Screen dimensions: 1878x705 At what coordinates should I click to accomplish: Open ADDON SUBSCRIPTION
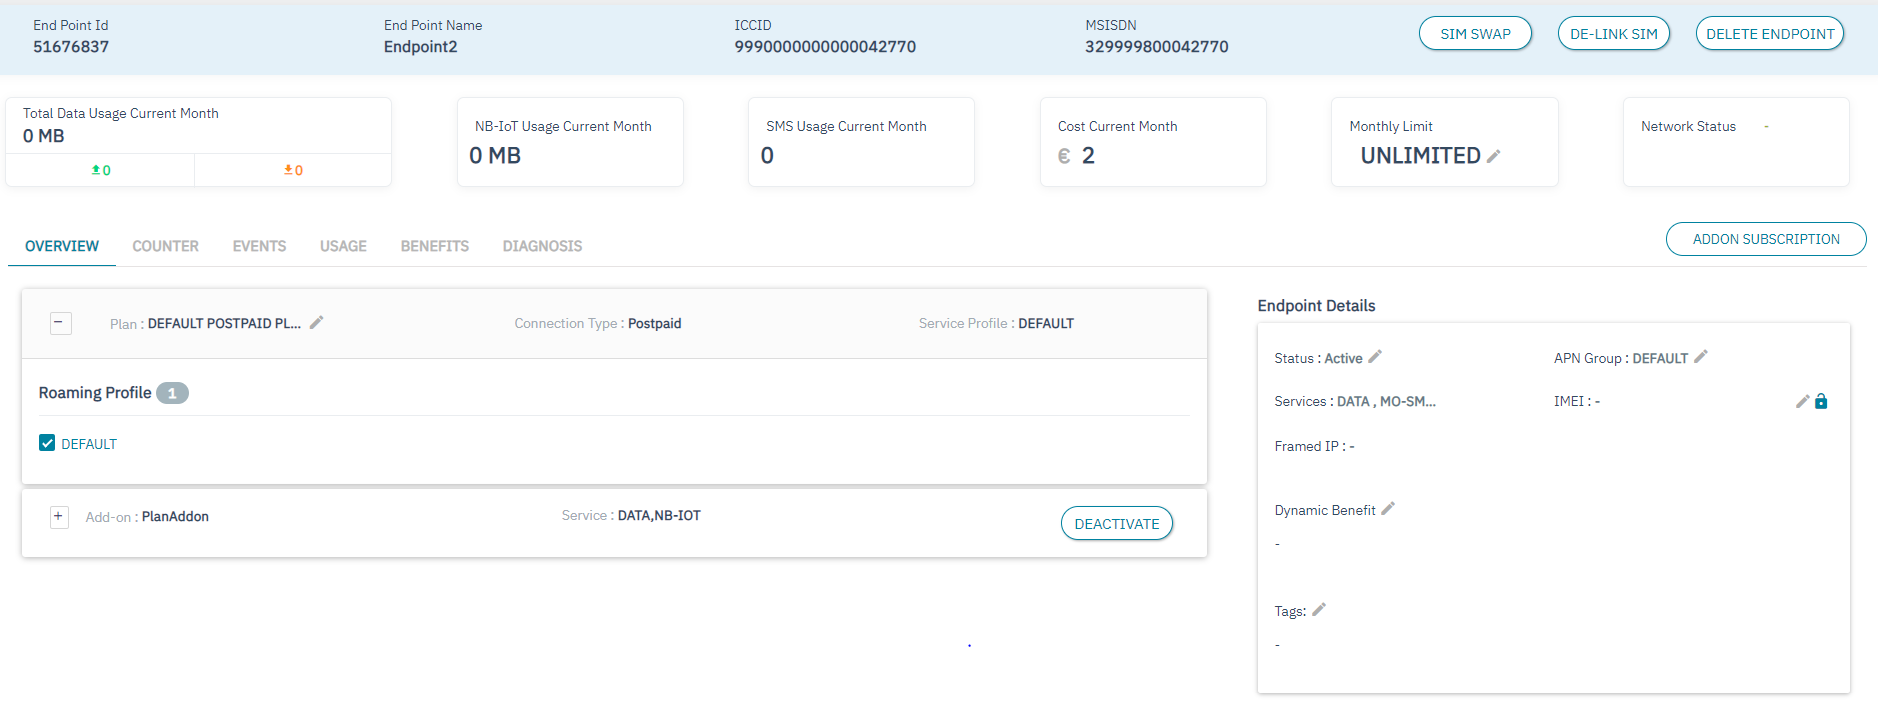click(x=1765, y=239)
